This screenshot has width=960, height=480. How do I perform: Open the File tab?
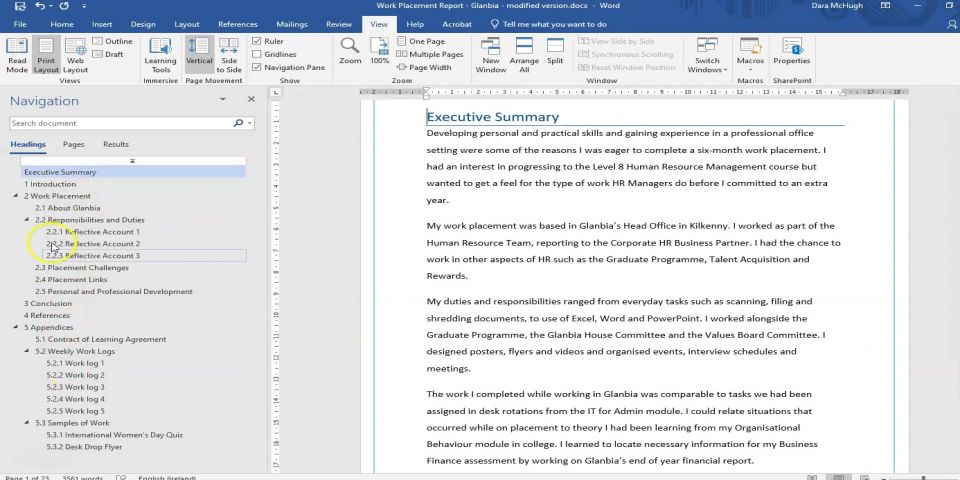pos(20,24)
